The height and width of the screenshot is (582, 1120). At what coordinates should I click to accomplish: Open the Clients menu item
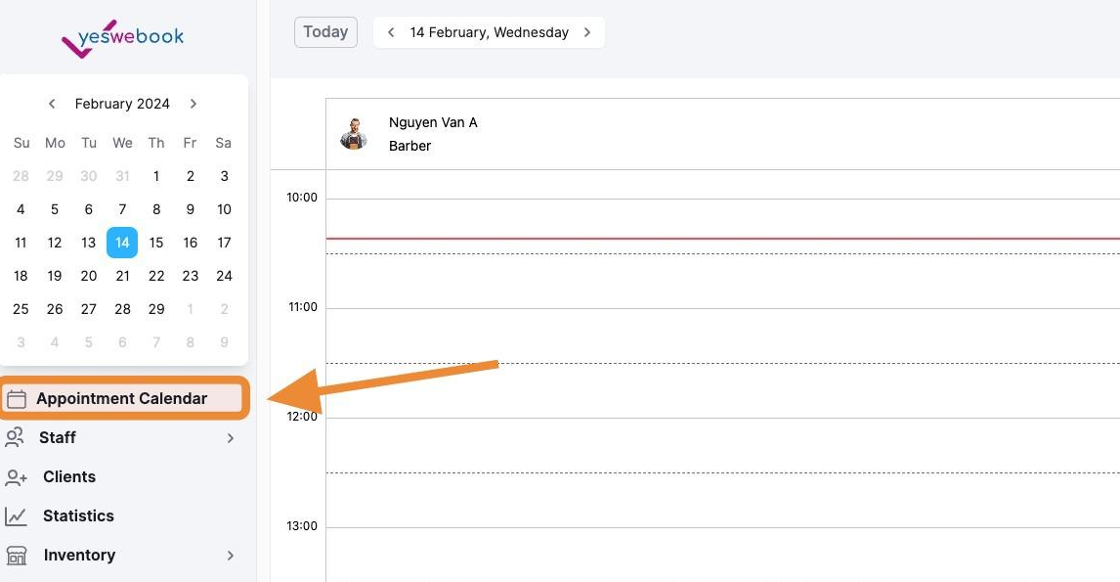(69, 477)
